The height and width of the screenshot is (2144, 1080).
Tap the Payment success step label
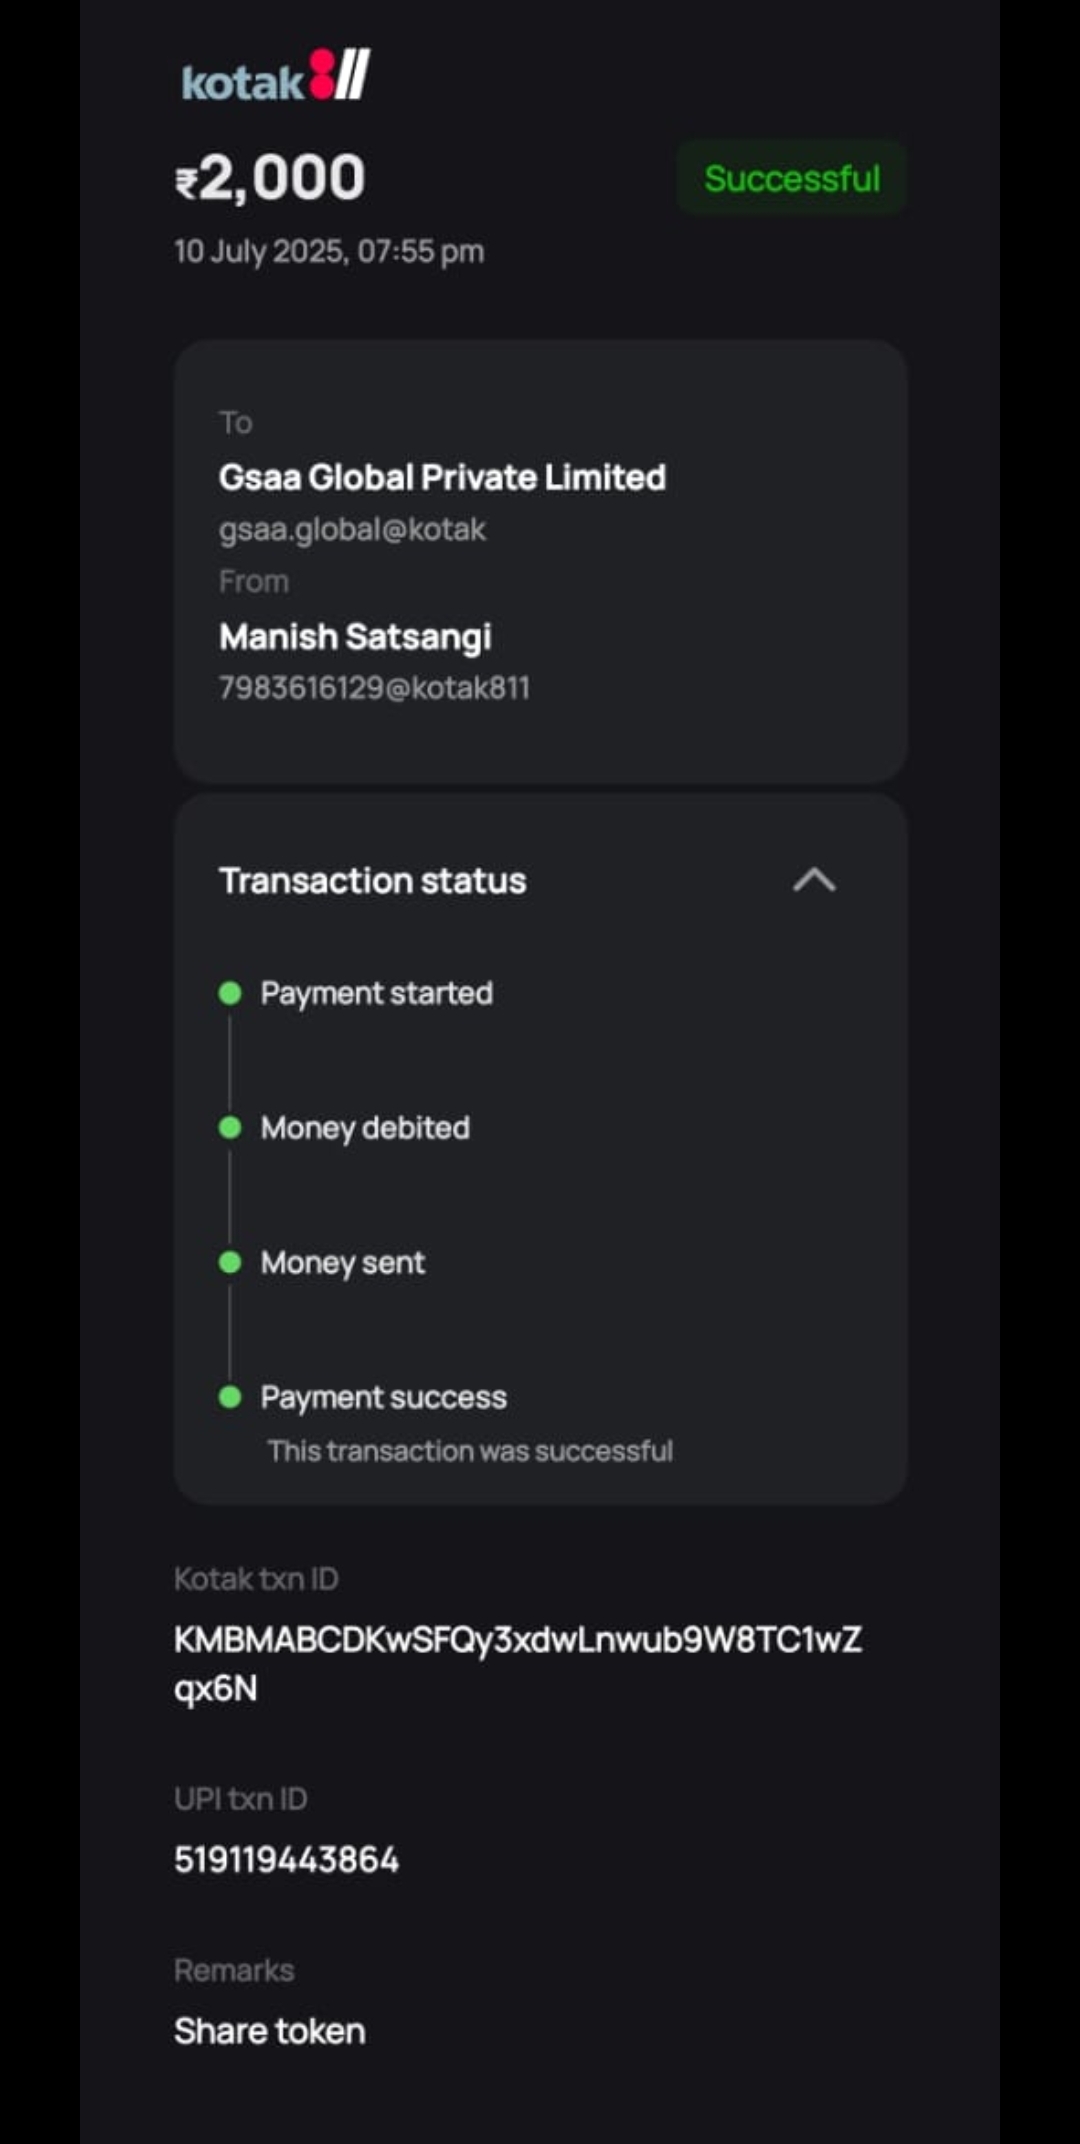[x=383, y=1397]
